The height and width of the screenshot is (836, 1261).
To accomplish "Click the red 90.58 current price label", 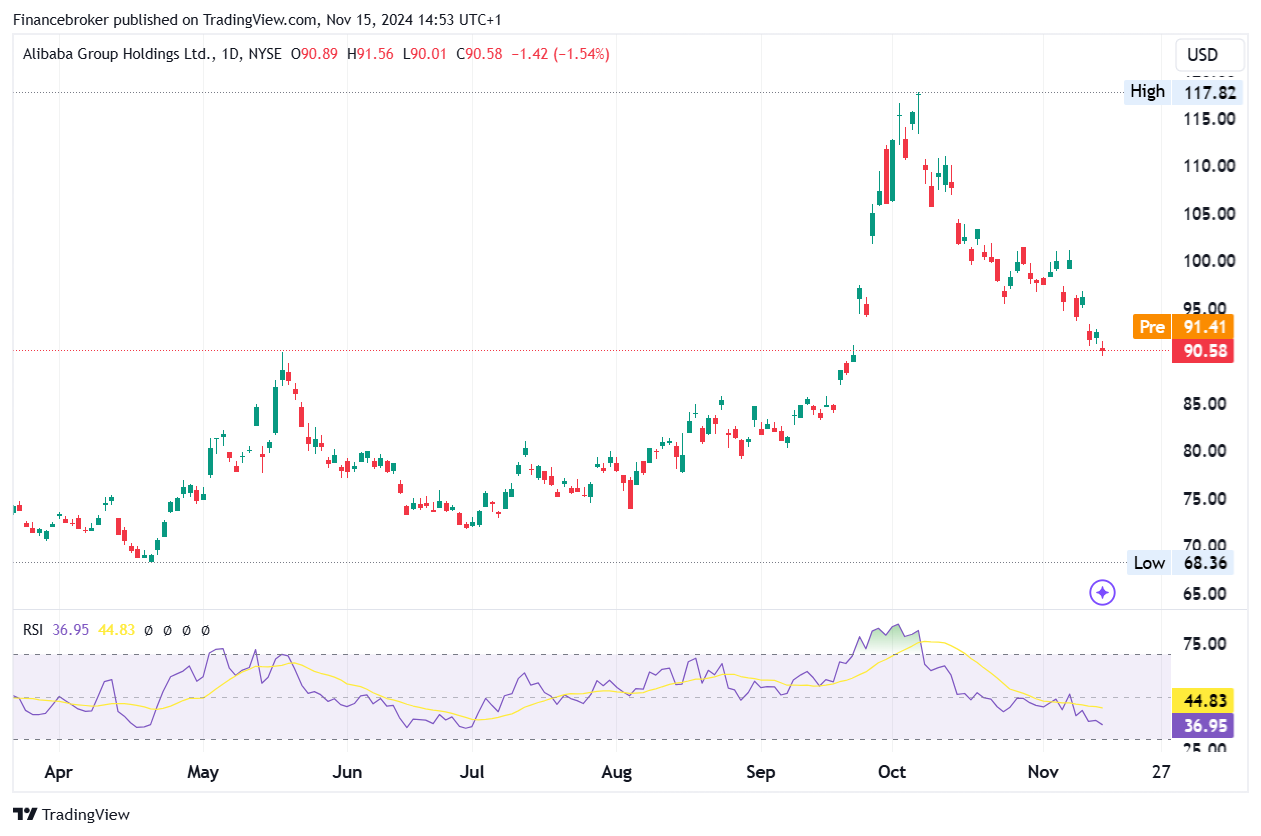I will (x=1203, y=351).
